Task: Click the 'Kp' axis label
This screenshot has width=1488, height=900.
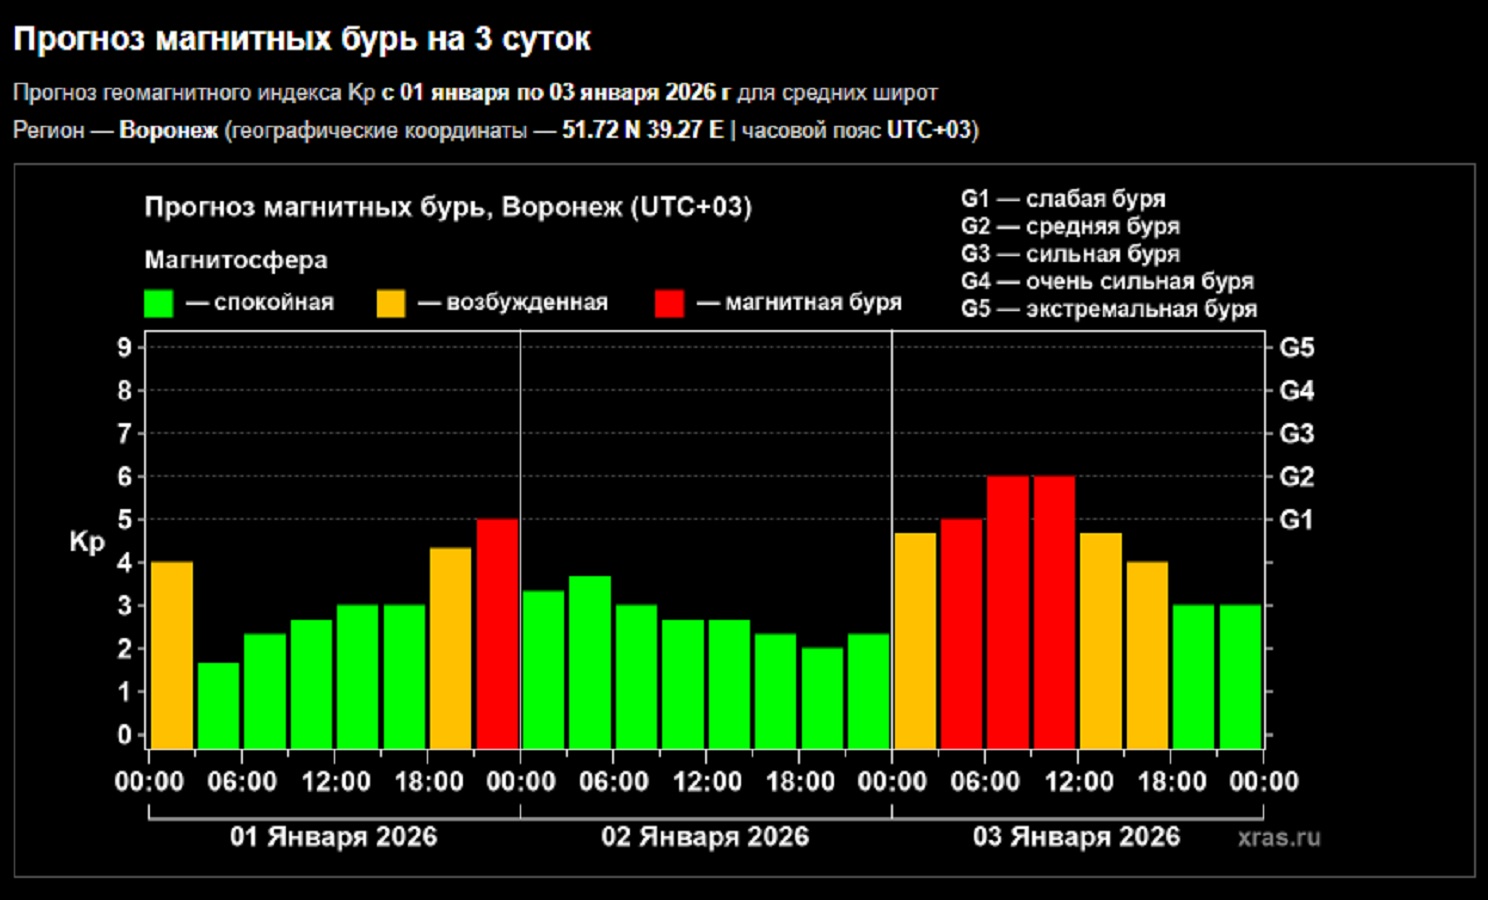Action: click(x=87, y=542)
